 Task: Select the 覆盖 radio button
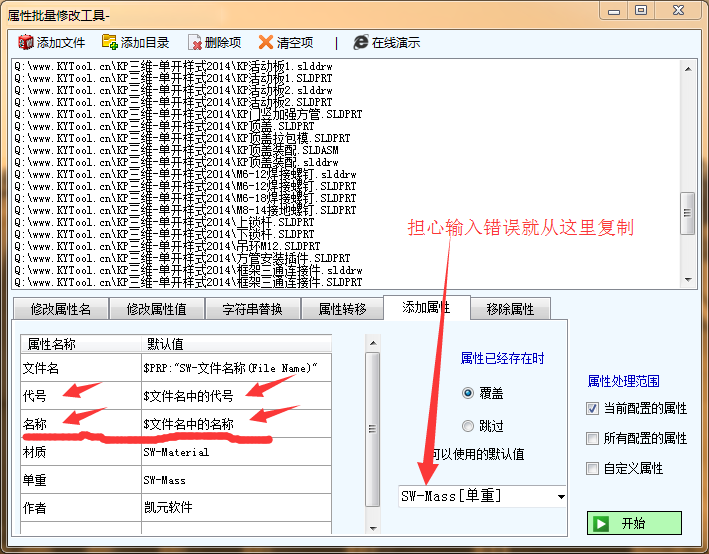468,393
